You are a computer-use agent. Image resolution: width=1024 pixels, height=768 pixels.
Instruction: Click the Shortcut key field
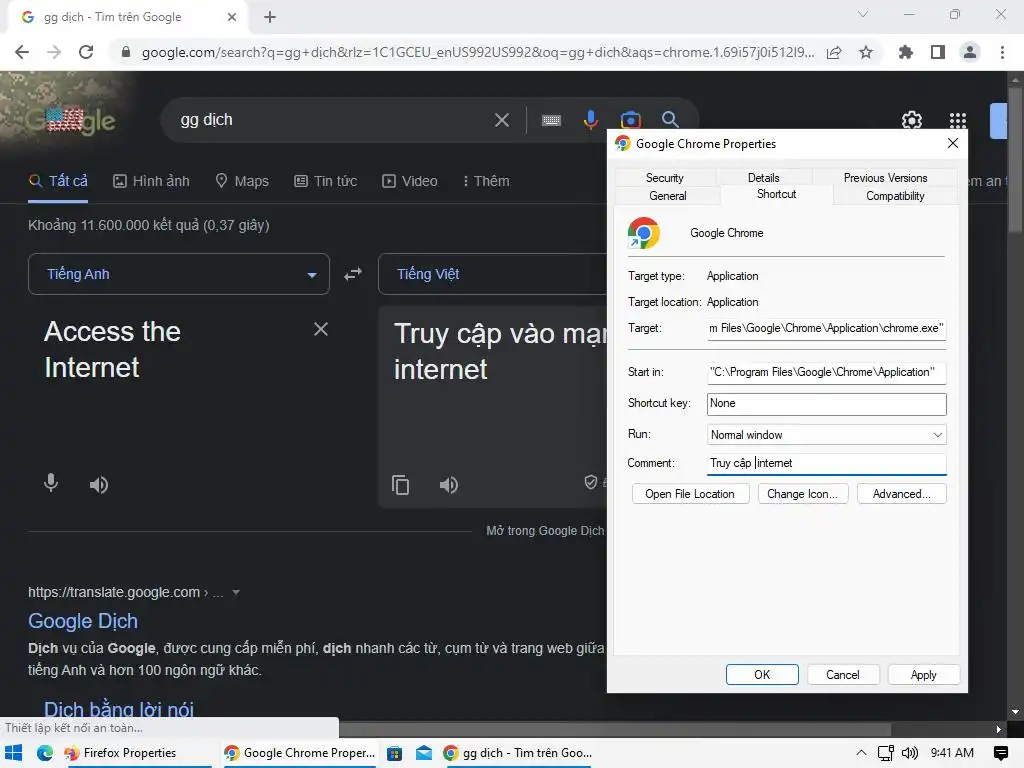point(826,404)
